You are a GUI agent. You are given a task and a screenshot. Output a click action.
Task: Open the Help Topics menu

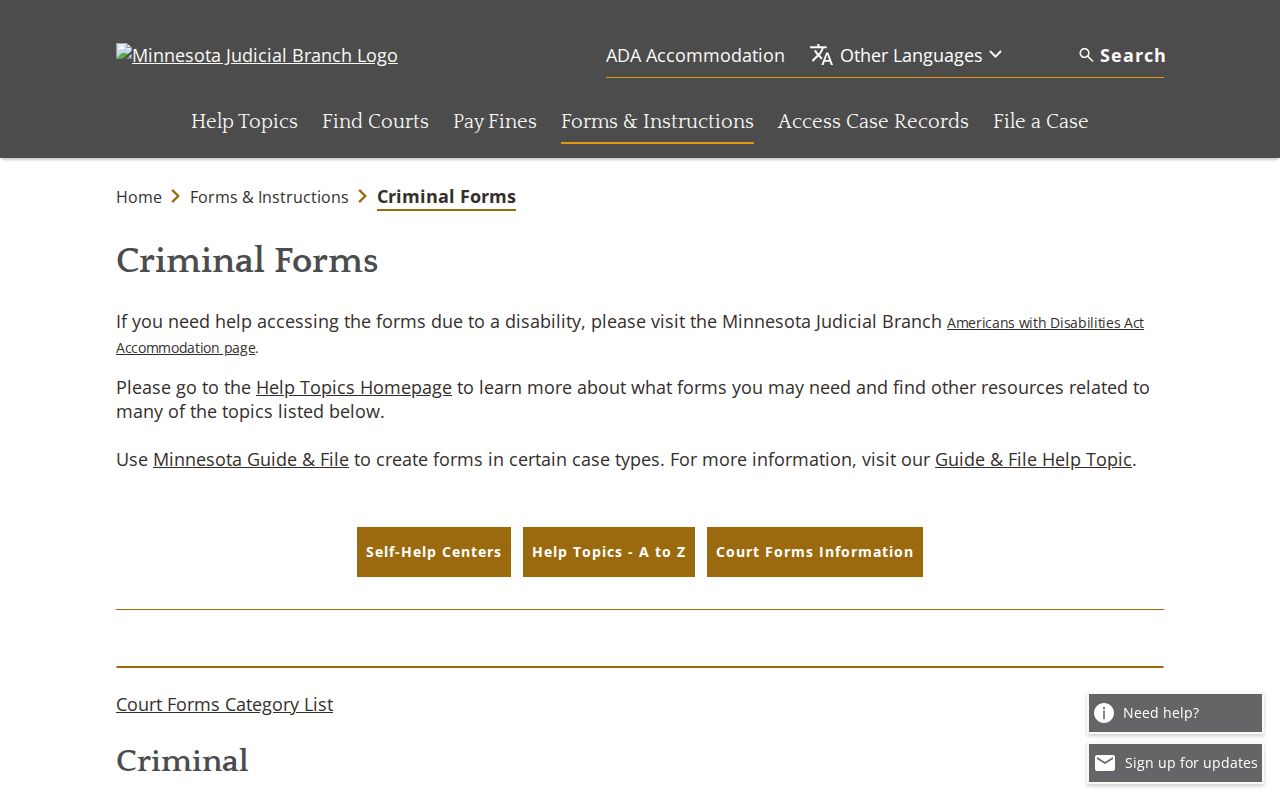(244, 121)
